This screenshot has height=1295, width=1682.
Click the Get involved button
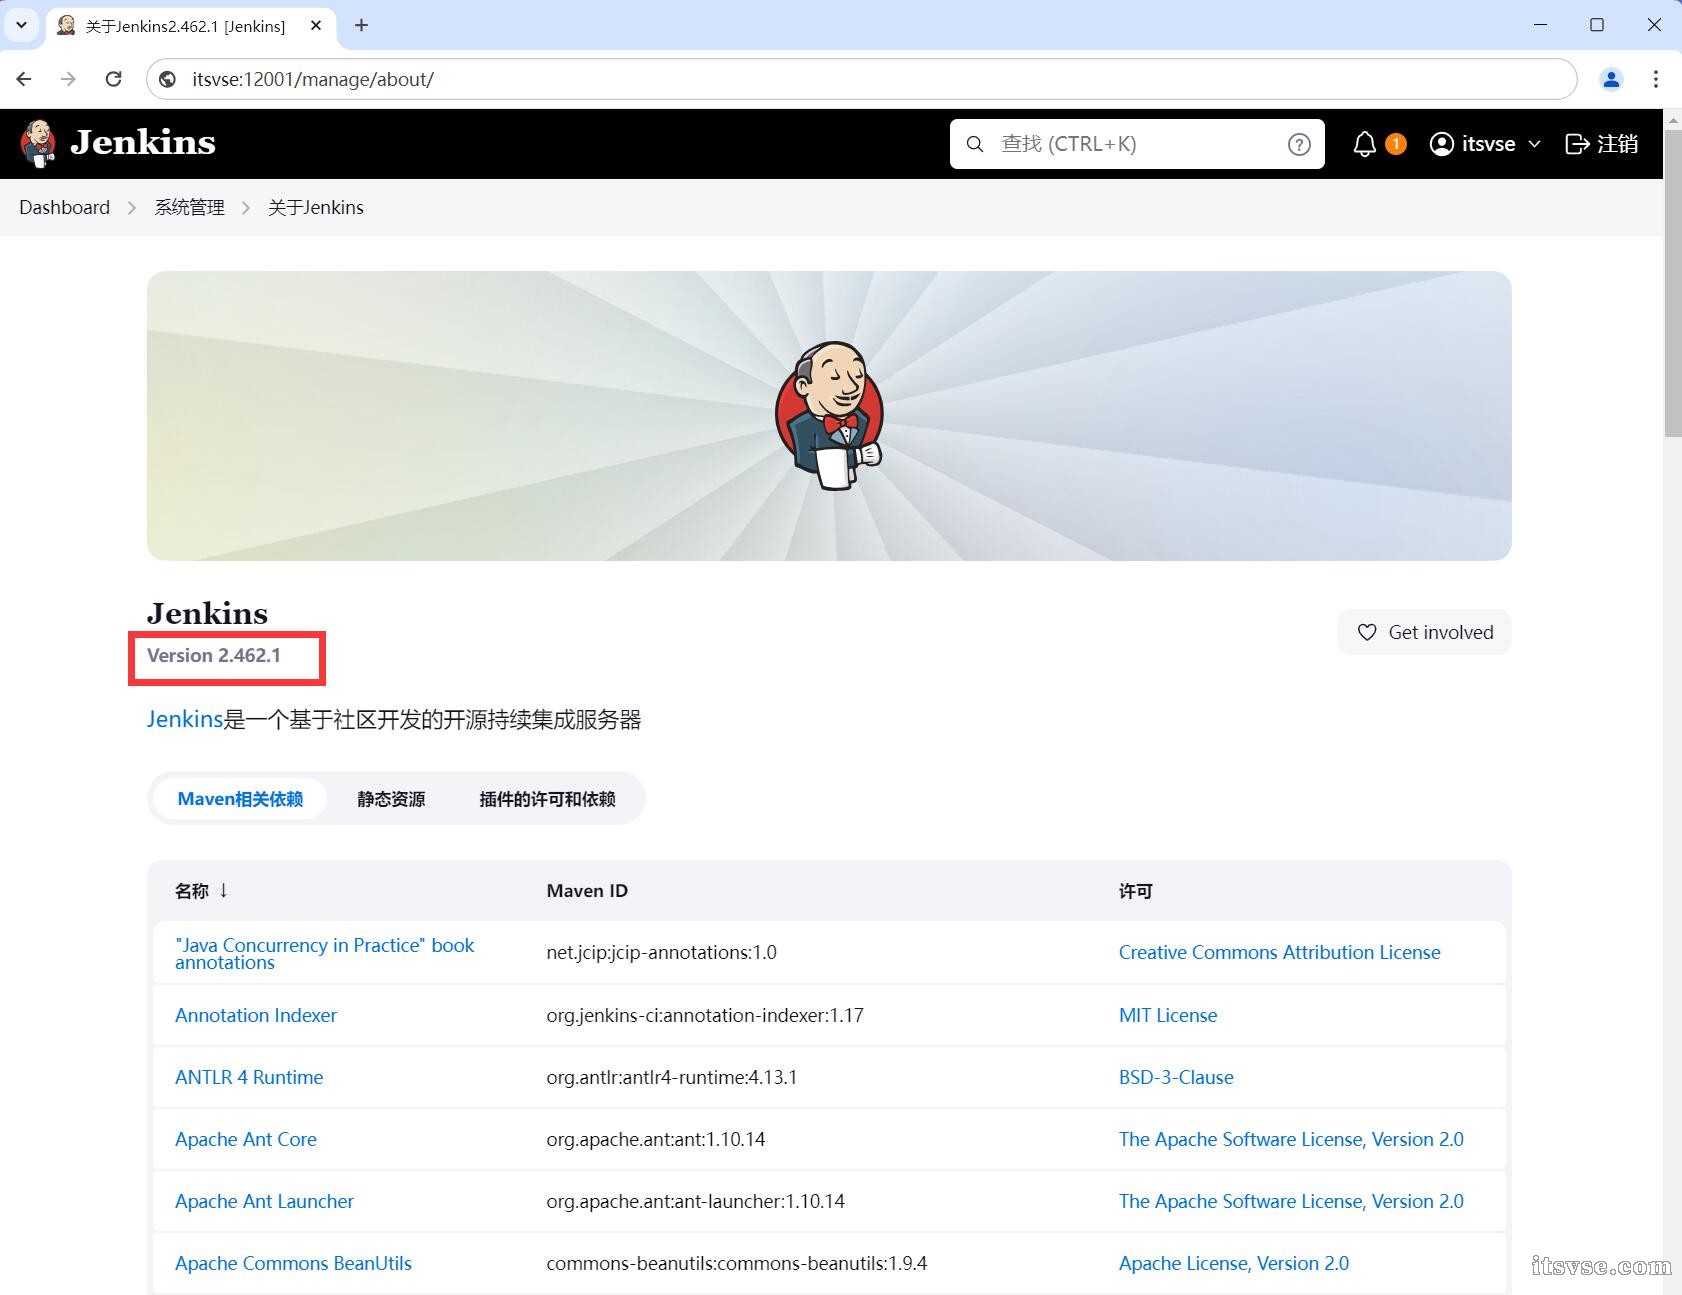click(1424, 632)
